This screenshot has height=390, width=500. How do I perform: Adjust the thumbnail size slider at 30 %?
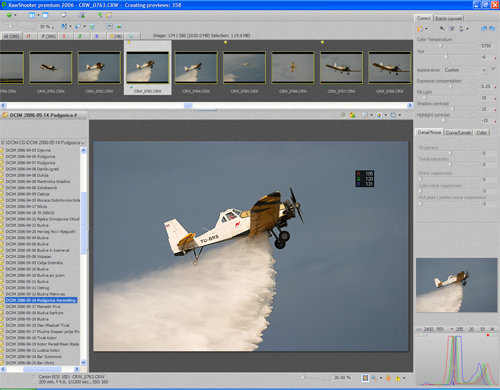10,26
